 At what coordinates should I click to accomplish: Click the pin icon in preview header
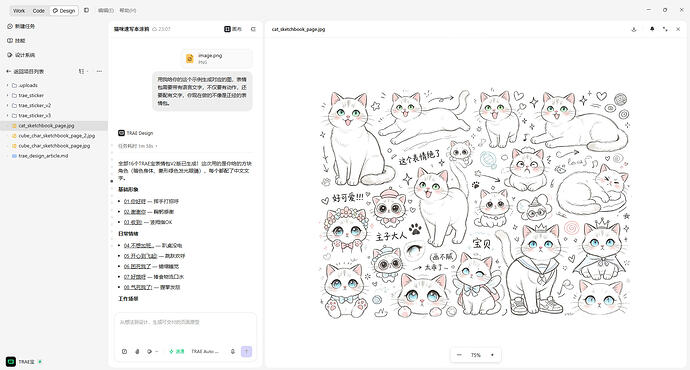tap(652, 29)
